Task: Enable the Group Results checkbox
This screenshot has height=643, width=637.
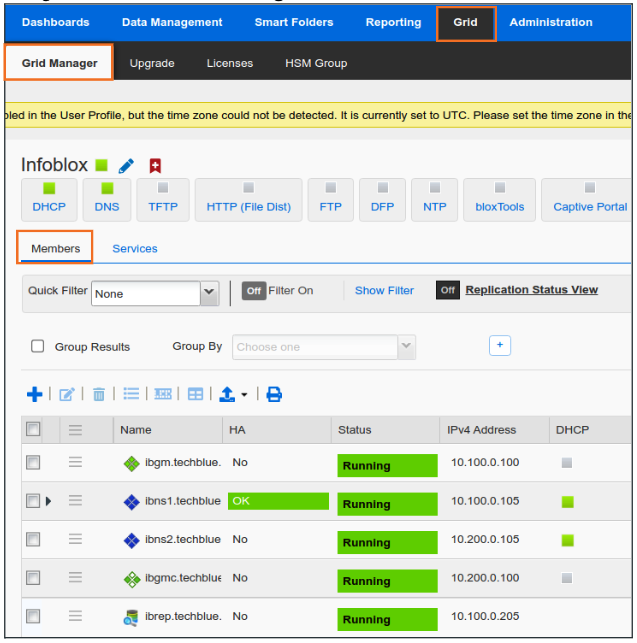Action: pyautogui.click(x=38, y=347)
